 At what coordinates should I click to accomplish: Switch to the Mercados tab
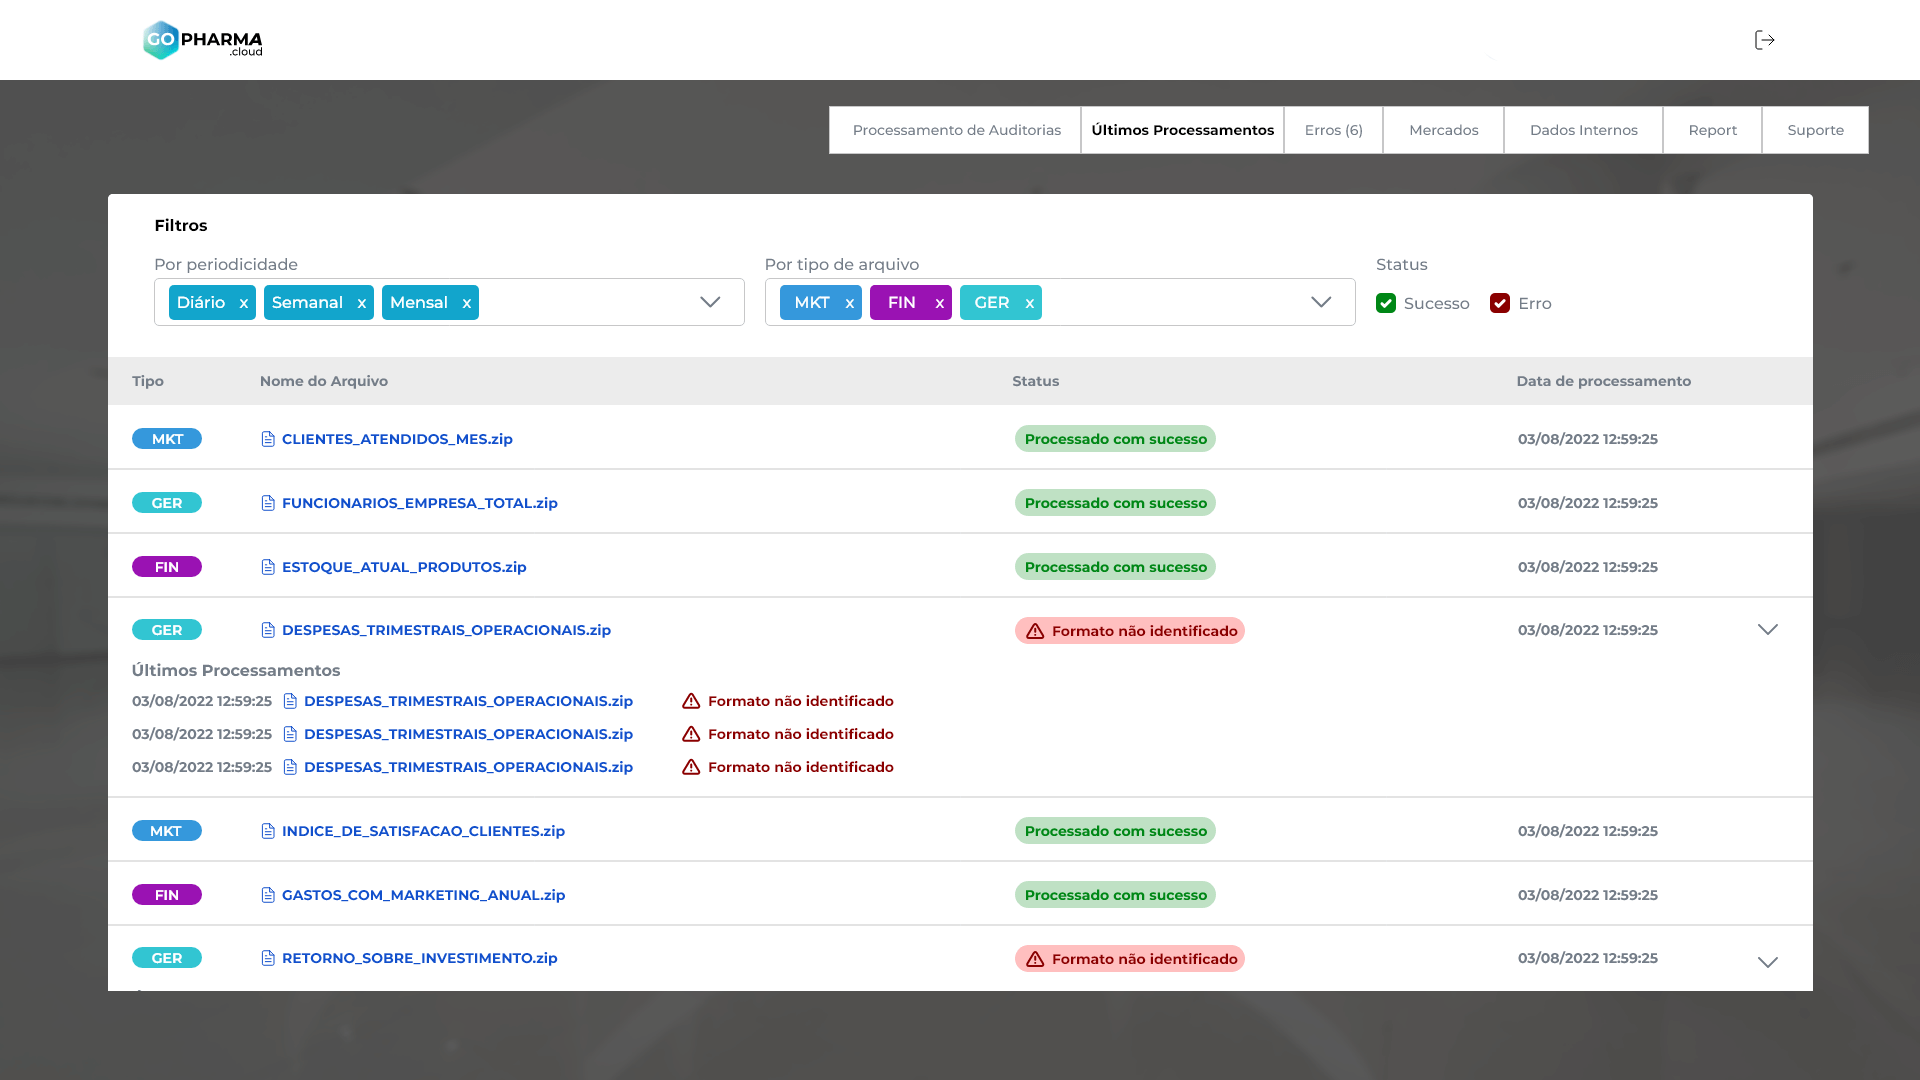1444,130
